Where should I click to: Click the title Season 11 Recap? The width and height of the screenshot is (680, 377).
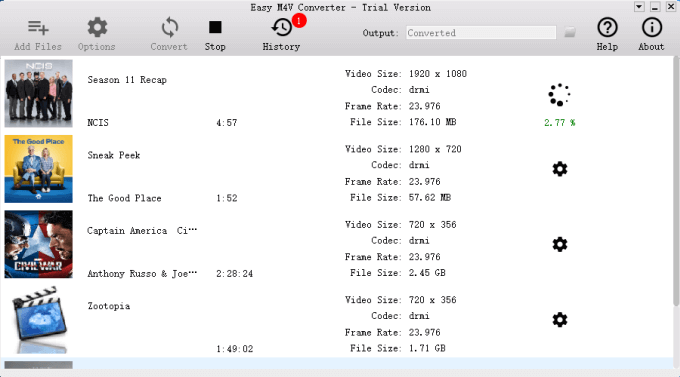127,80
